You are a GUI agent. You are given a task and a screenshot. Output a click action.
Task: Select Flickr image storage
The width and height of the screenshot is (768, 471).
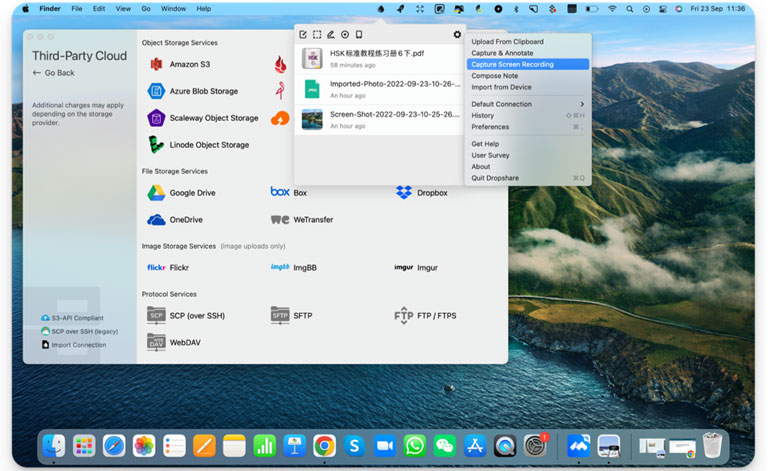click(168, 268)
